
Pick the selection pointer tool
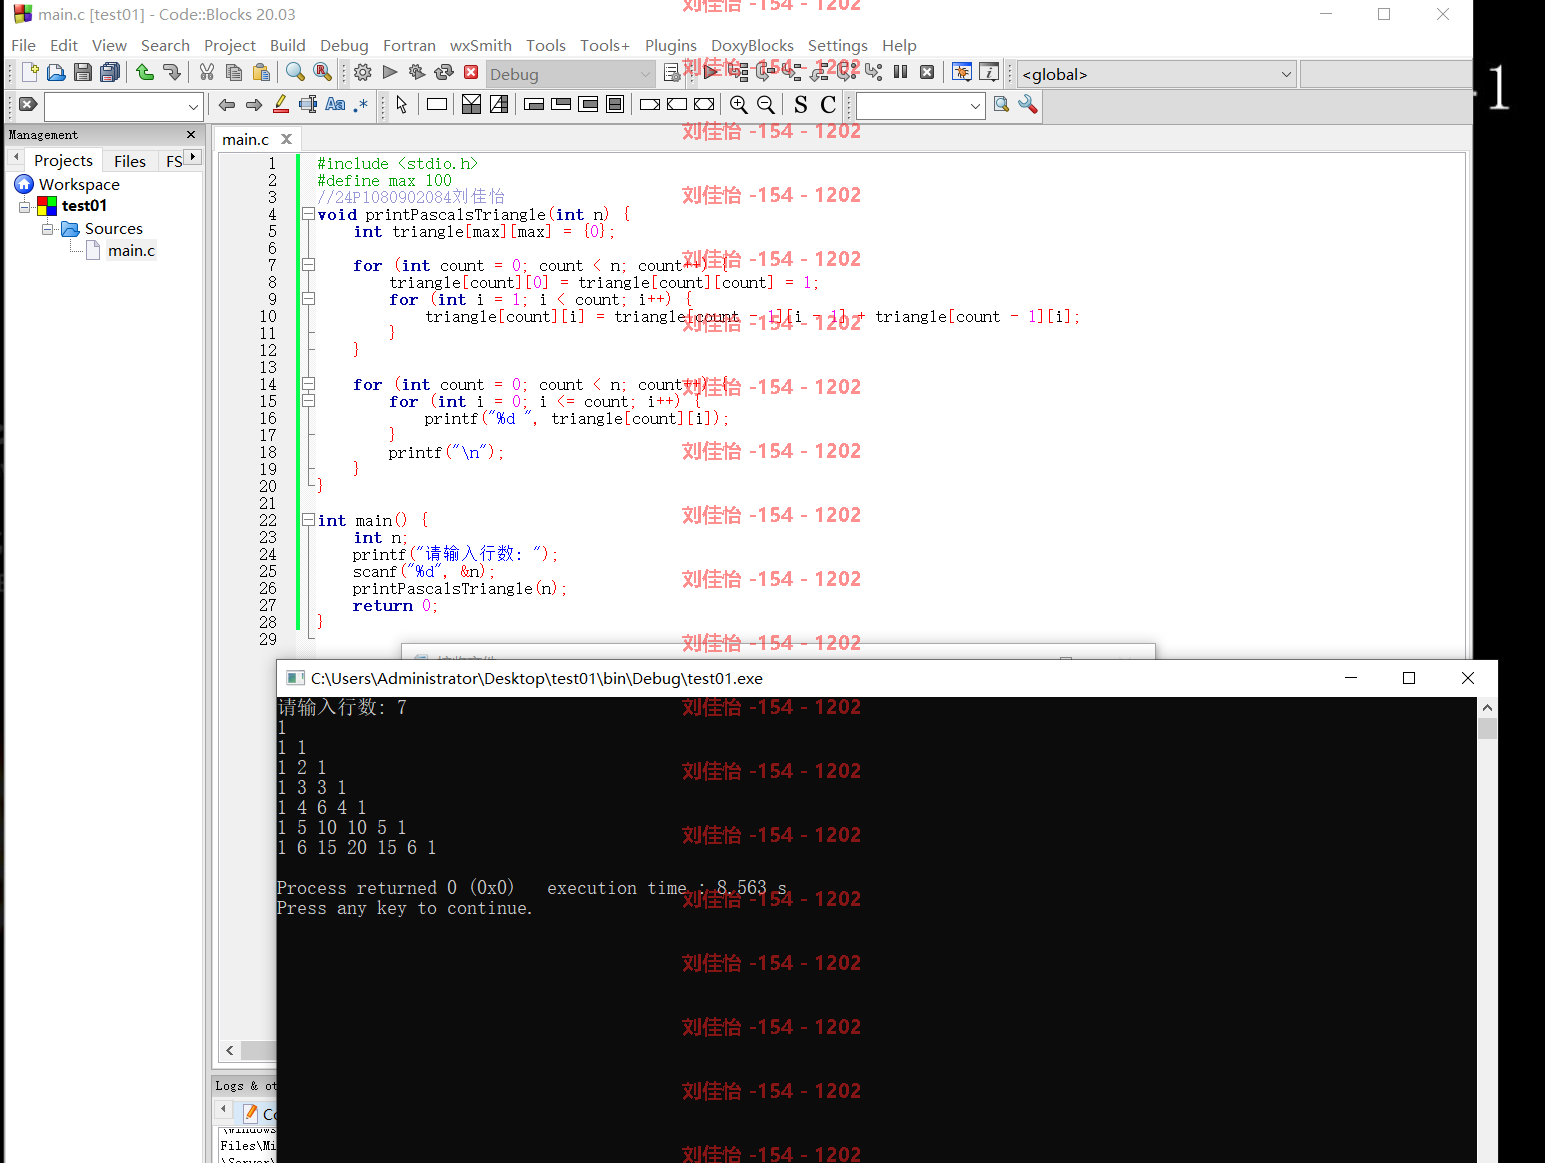402,104
